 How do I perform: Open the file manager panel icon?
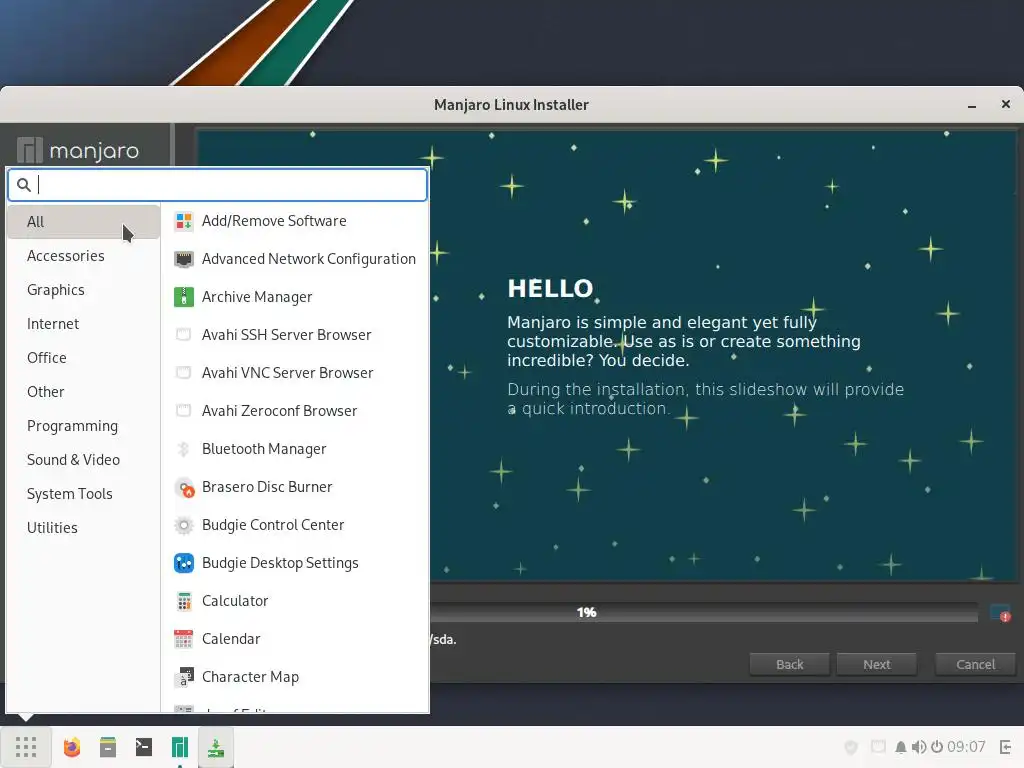[x=108, y=747]
